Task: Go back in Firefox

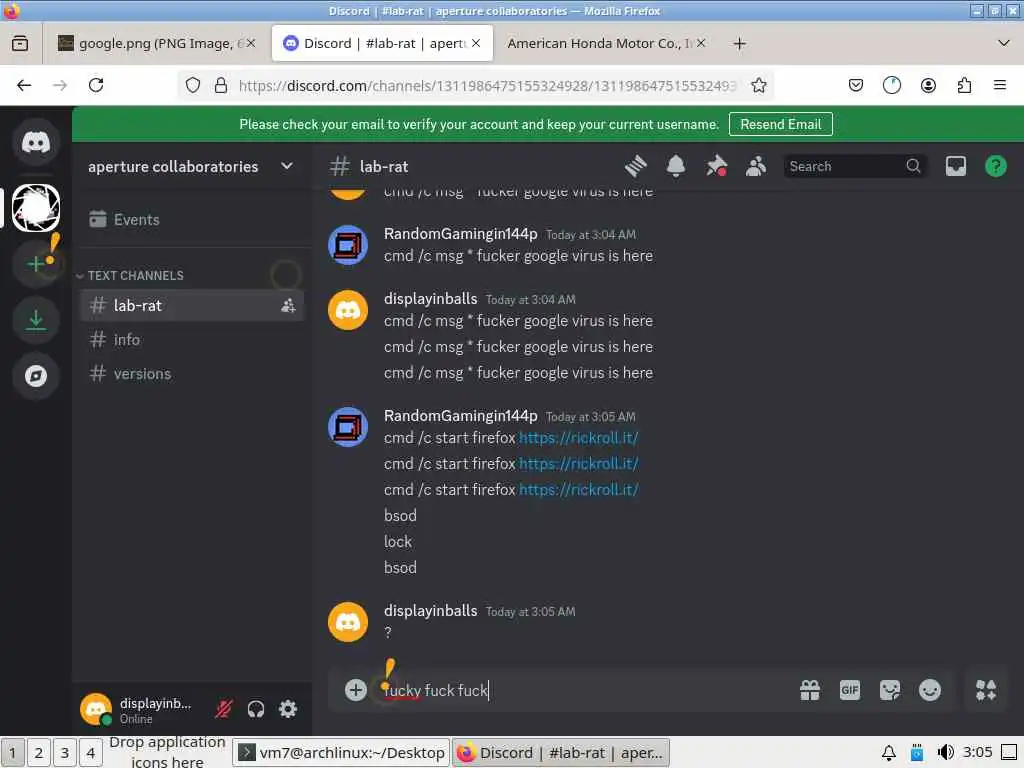Action: pos(24,85)
